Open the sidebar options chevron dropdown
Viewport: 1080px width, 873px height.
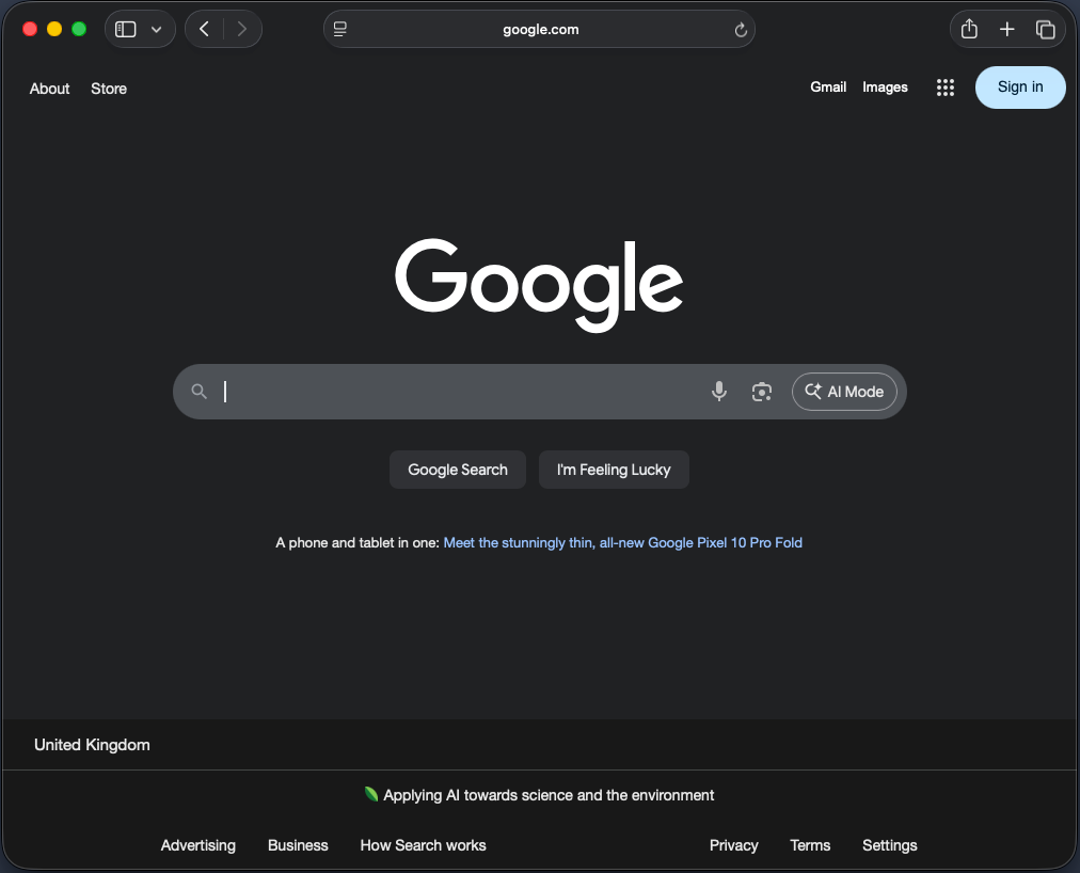(x=156, y=29)
